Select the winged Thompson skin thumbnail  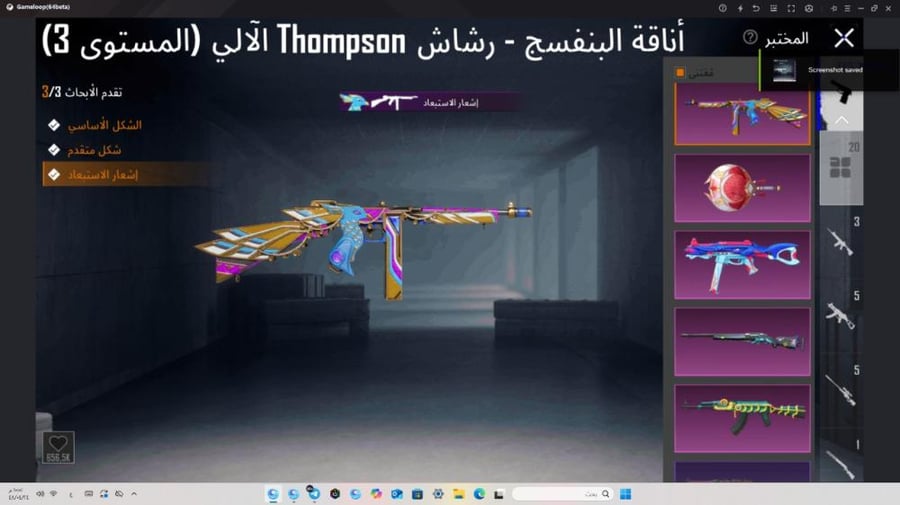742,113
